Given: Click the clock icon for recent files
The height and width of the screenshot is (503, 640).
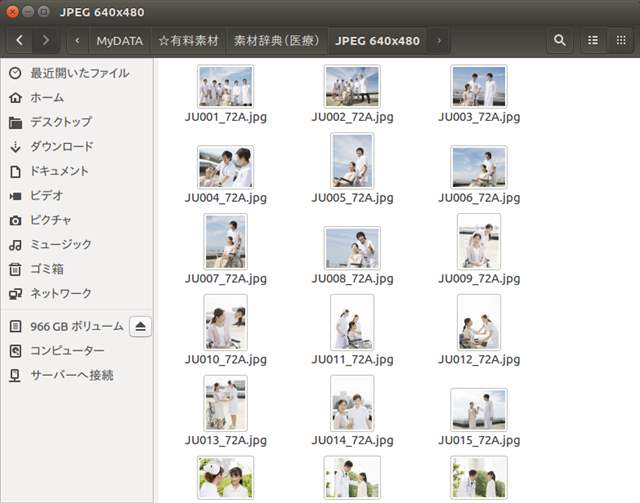Looking at the screenshot, I should coord(16,73).
